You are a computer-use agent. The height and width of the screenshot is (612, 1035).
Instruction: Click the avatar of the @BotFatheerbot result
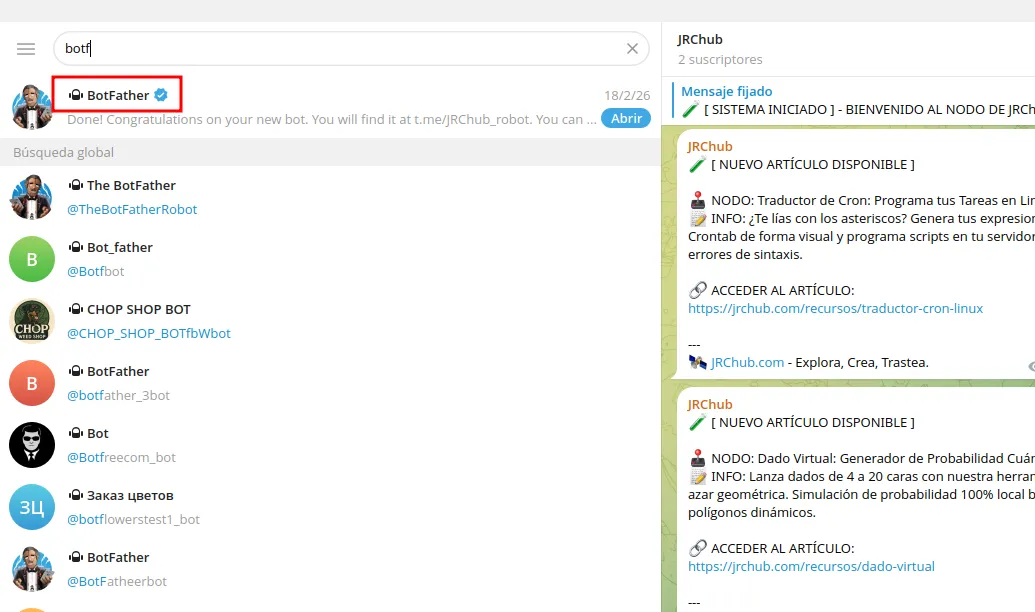click(32, 569)
